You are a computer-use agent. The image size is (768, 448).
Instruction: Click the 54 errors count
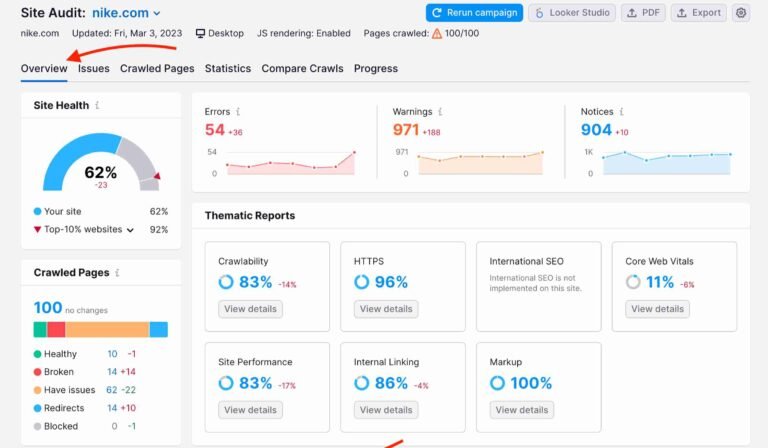[x=215, y=130]
